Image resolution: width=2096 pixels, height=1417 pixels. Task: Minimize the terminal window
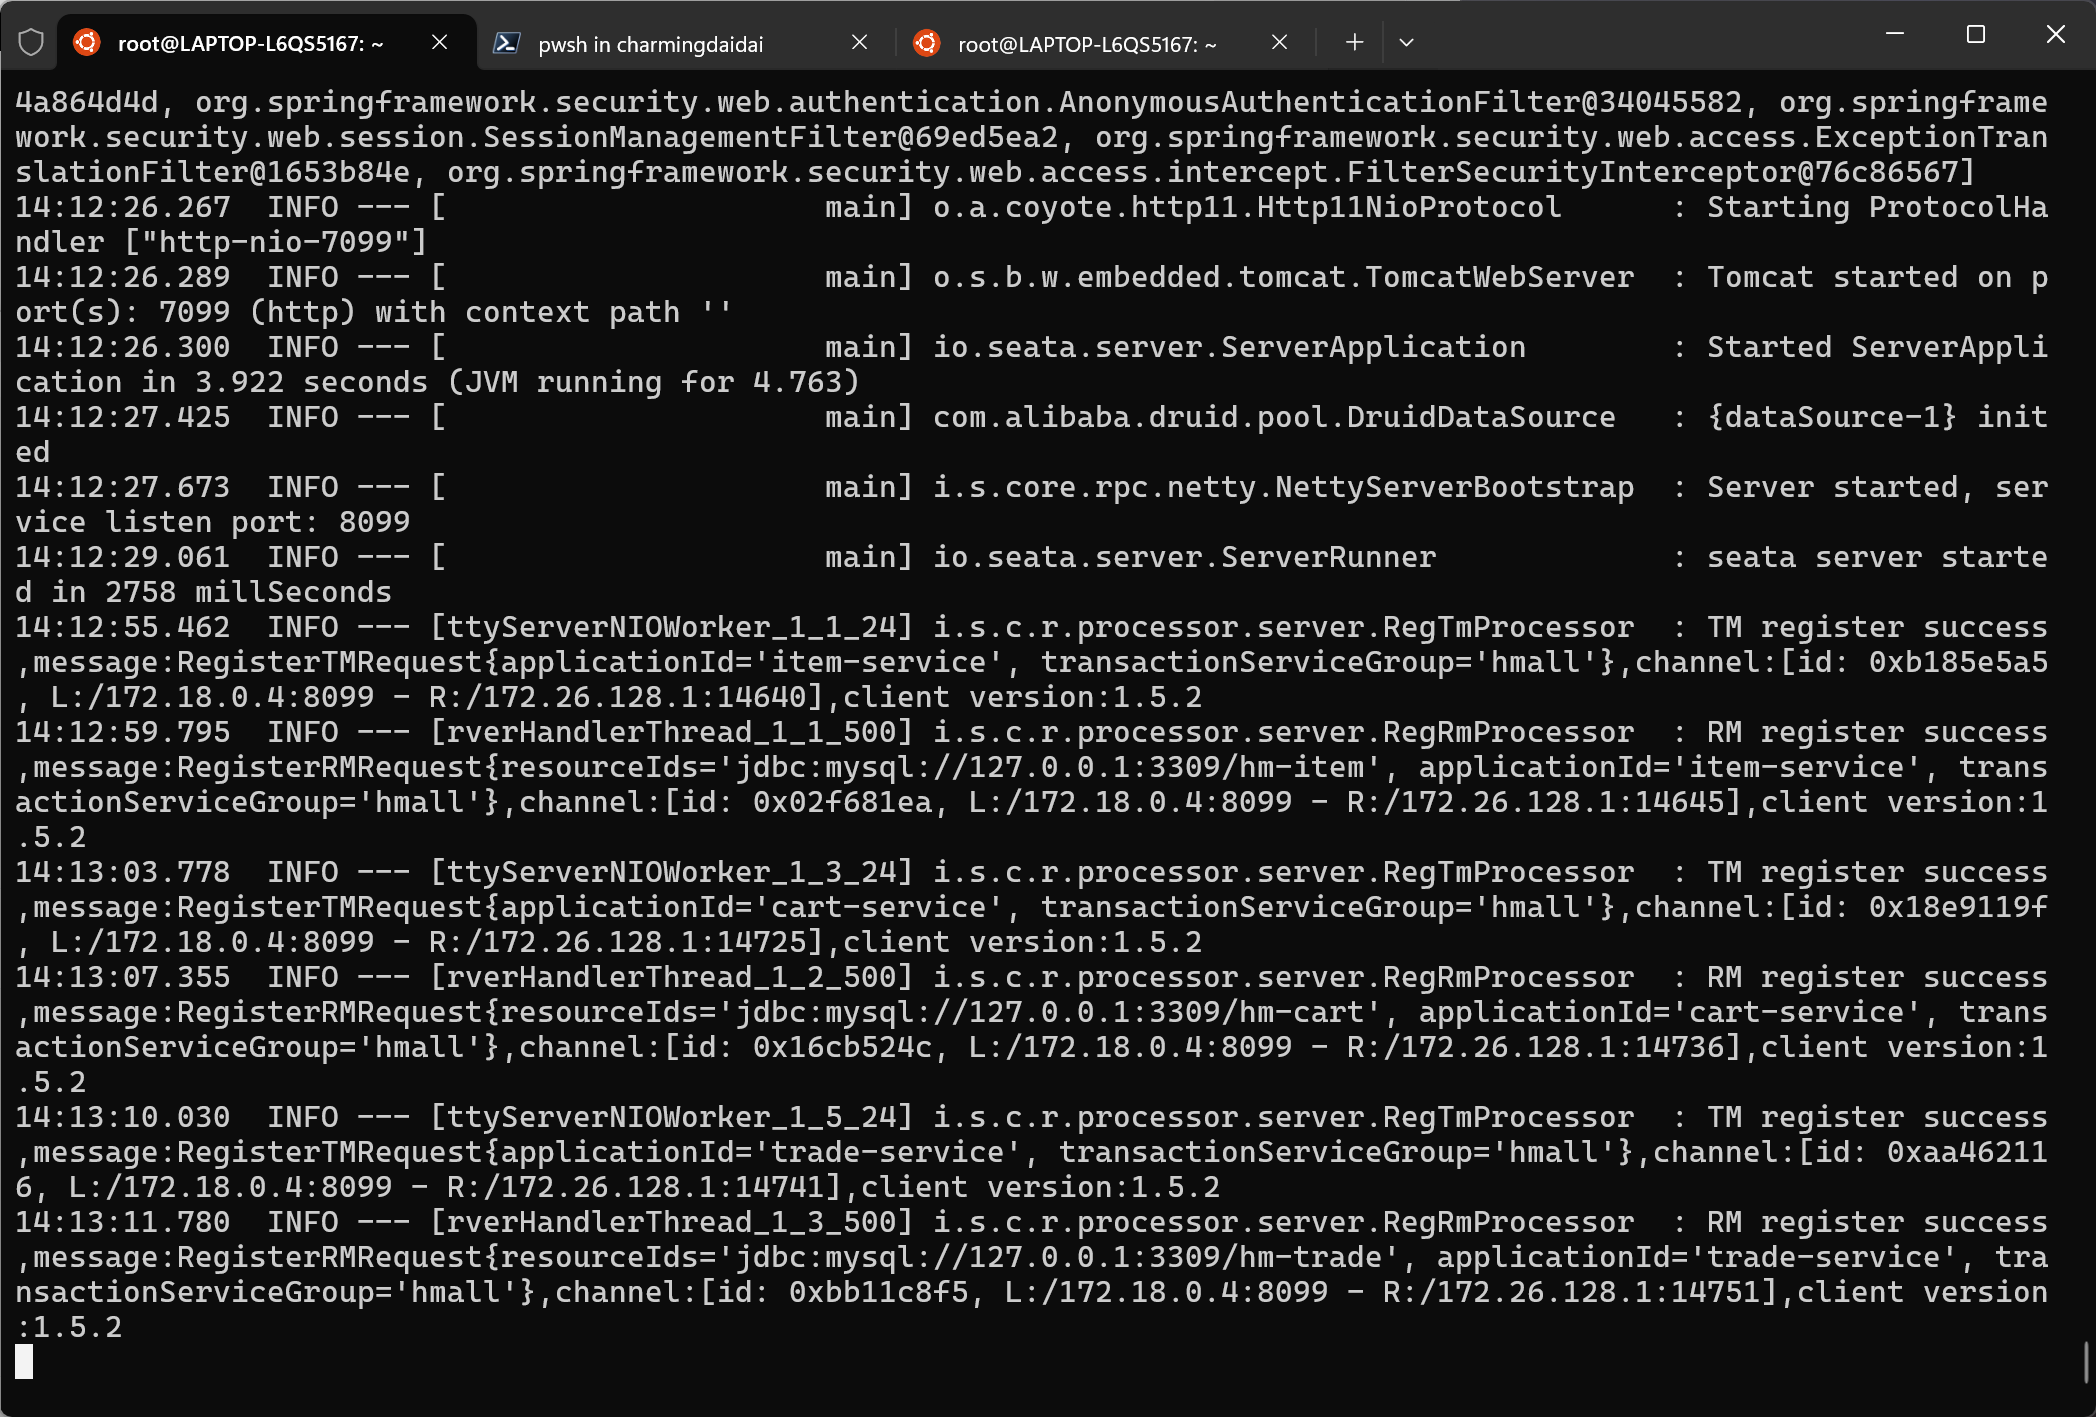click(x=1895, y=35)
